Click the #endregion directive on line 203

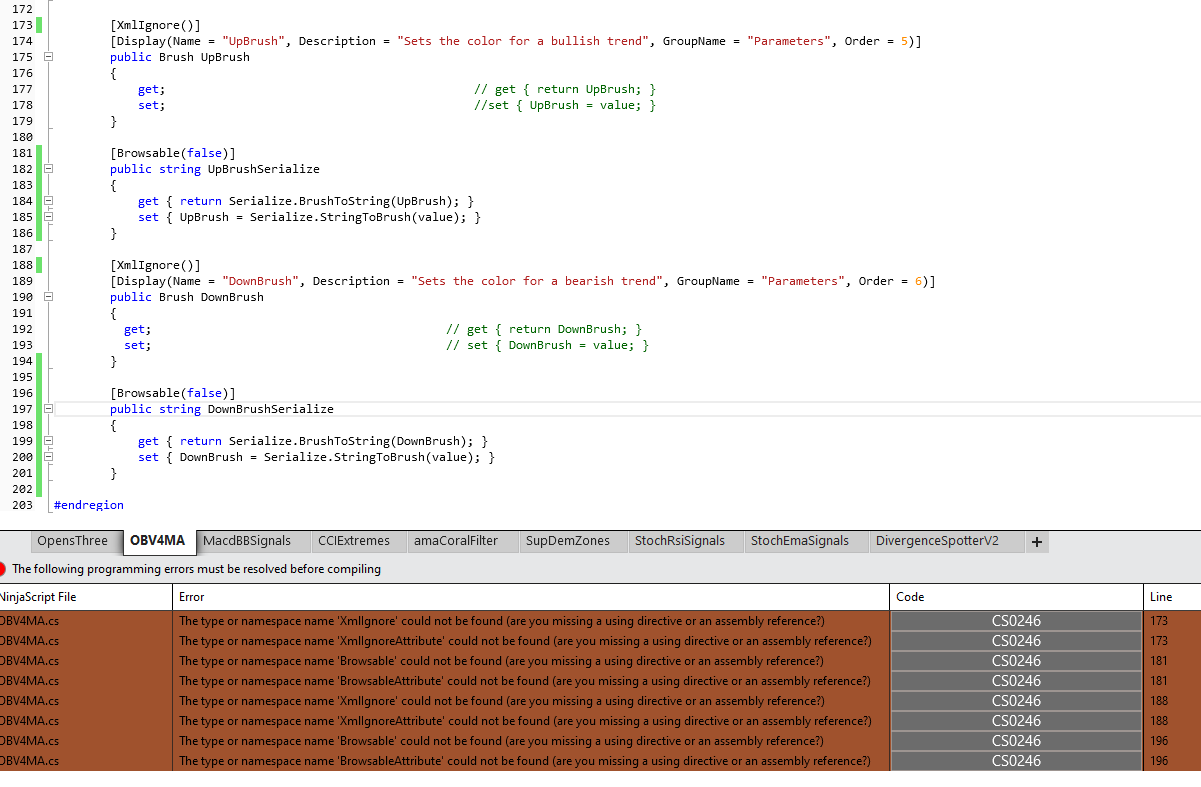(x=88, y=504)
